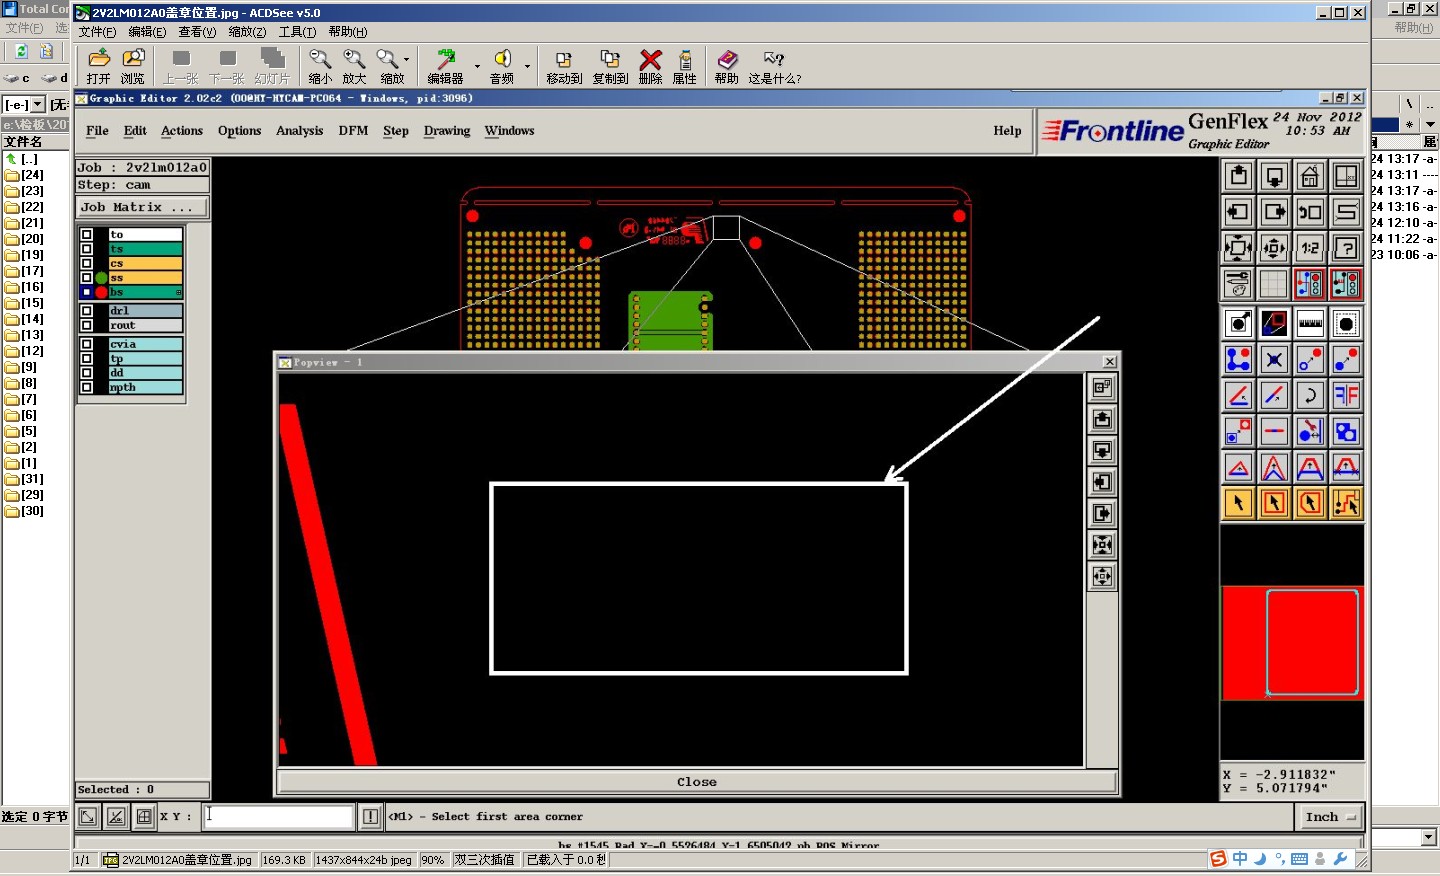This screenshot has width=1440, height=876.
Task: Select the pan up view icon
Action: click(x=1239, y=177)
